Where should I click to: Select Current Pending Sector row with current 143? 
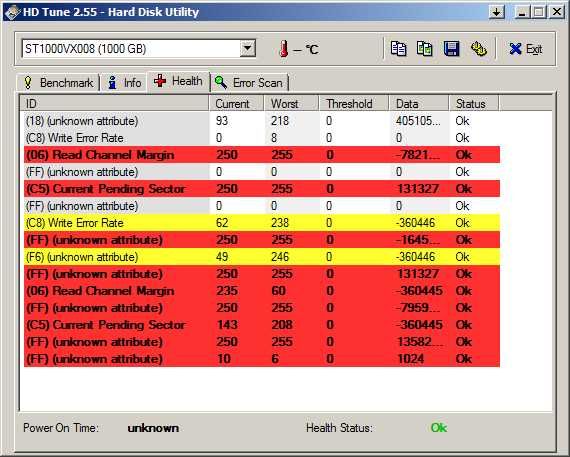(262, 325)
